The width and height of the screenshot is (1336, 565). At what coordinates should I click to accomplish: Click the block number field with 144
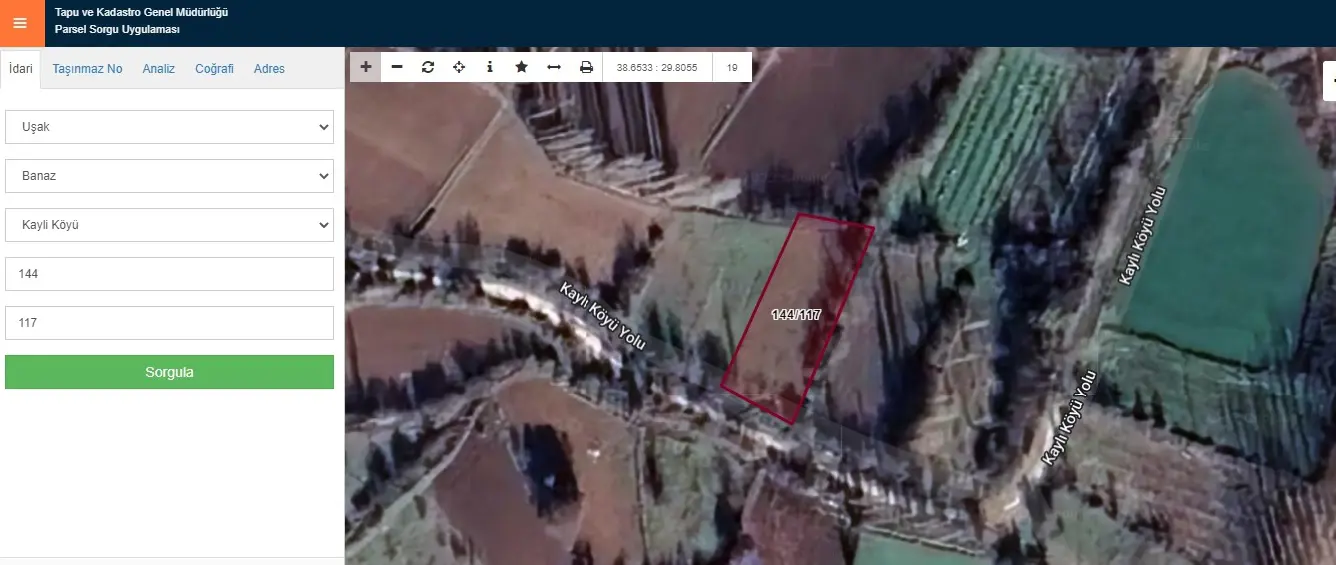click(169, 274)
